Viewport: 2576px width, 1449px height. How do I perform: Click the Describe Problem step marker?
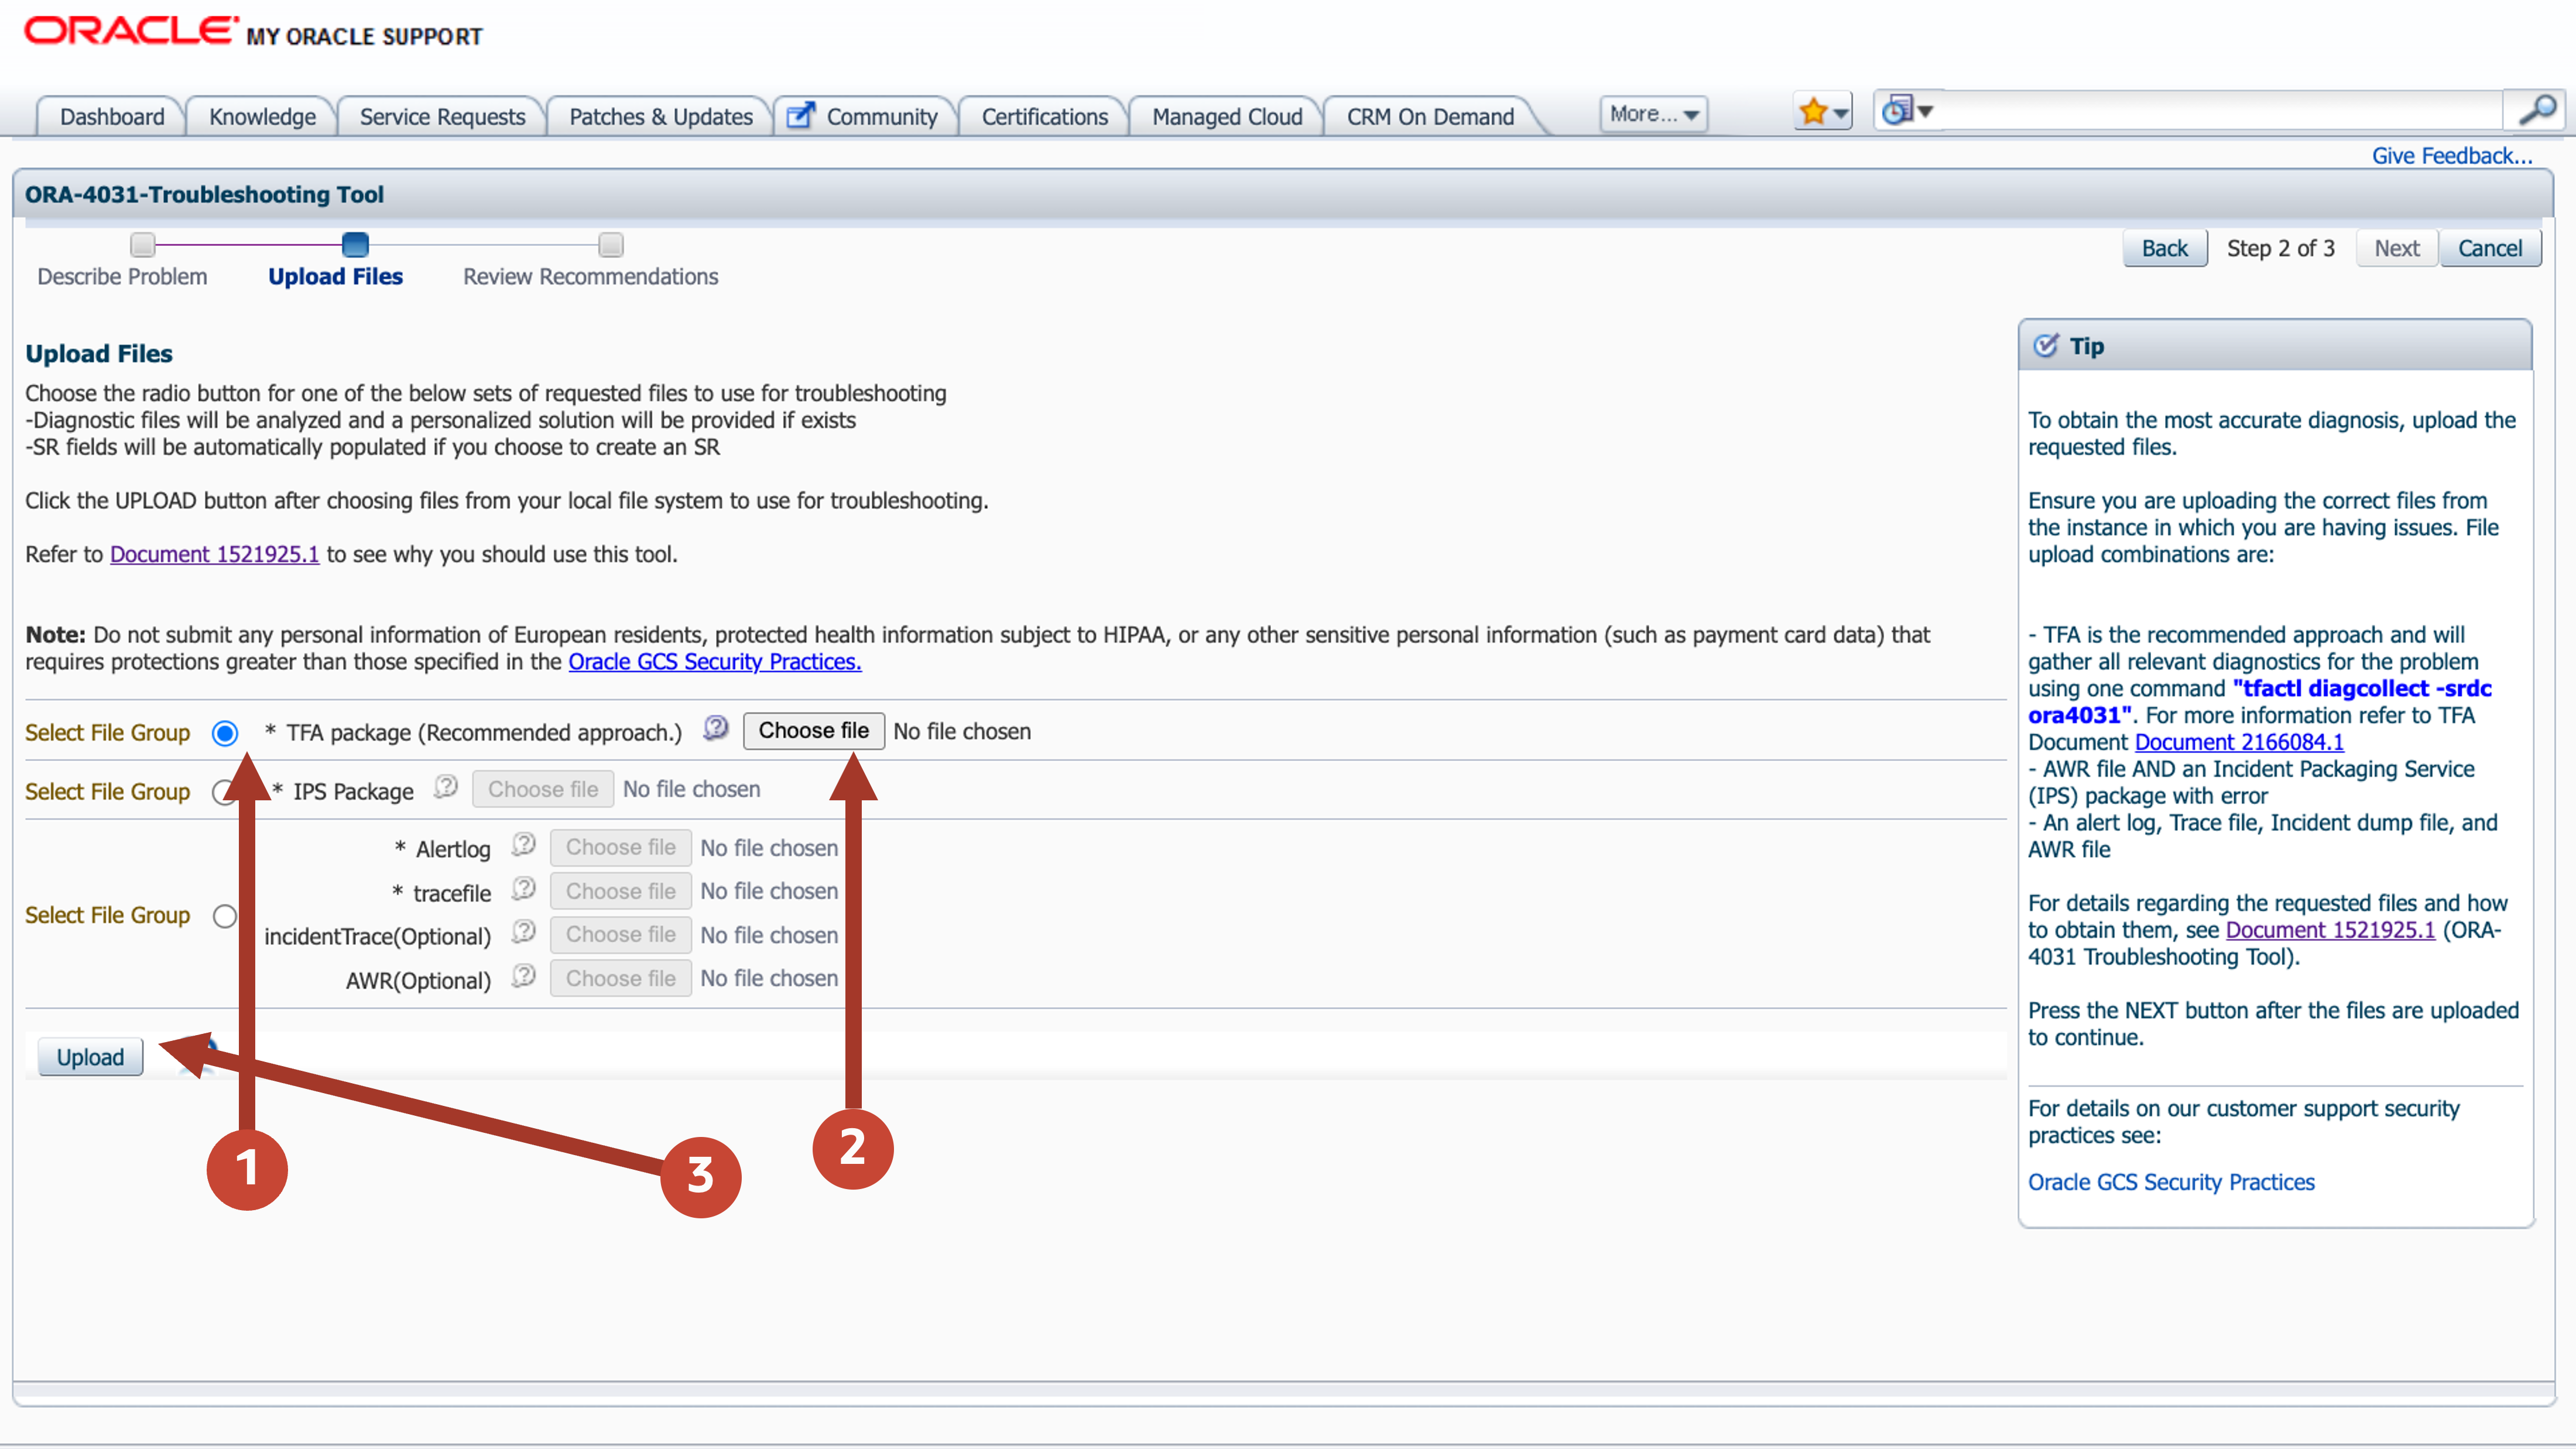pyautogui.click(x=143, y=245)
